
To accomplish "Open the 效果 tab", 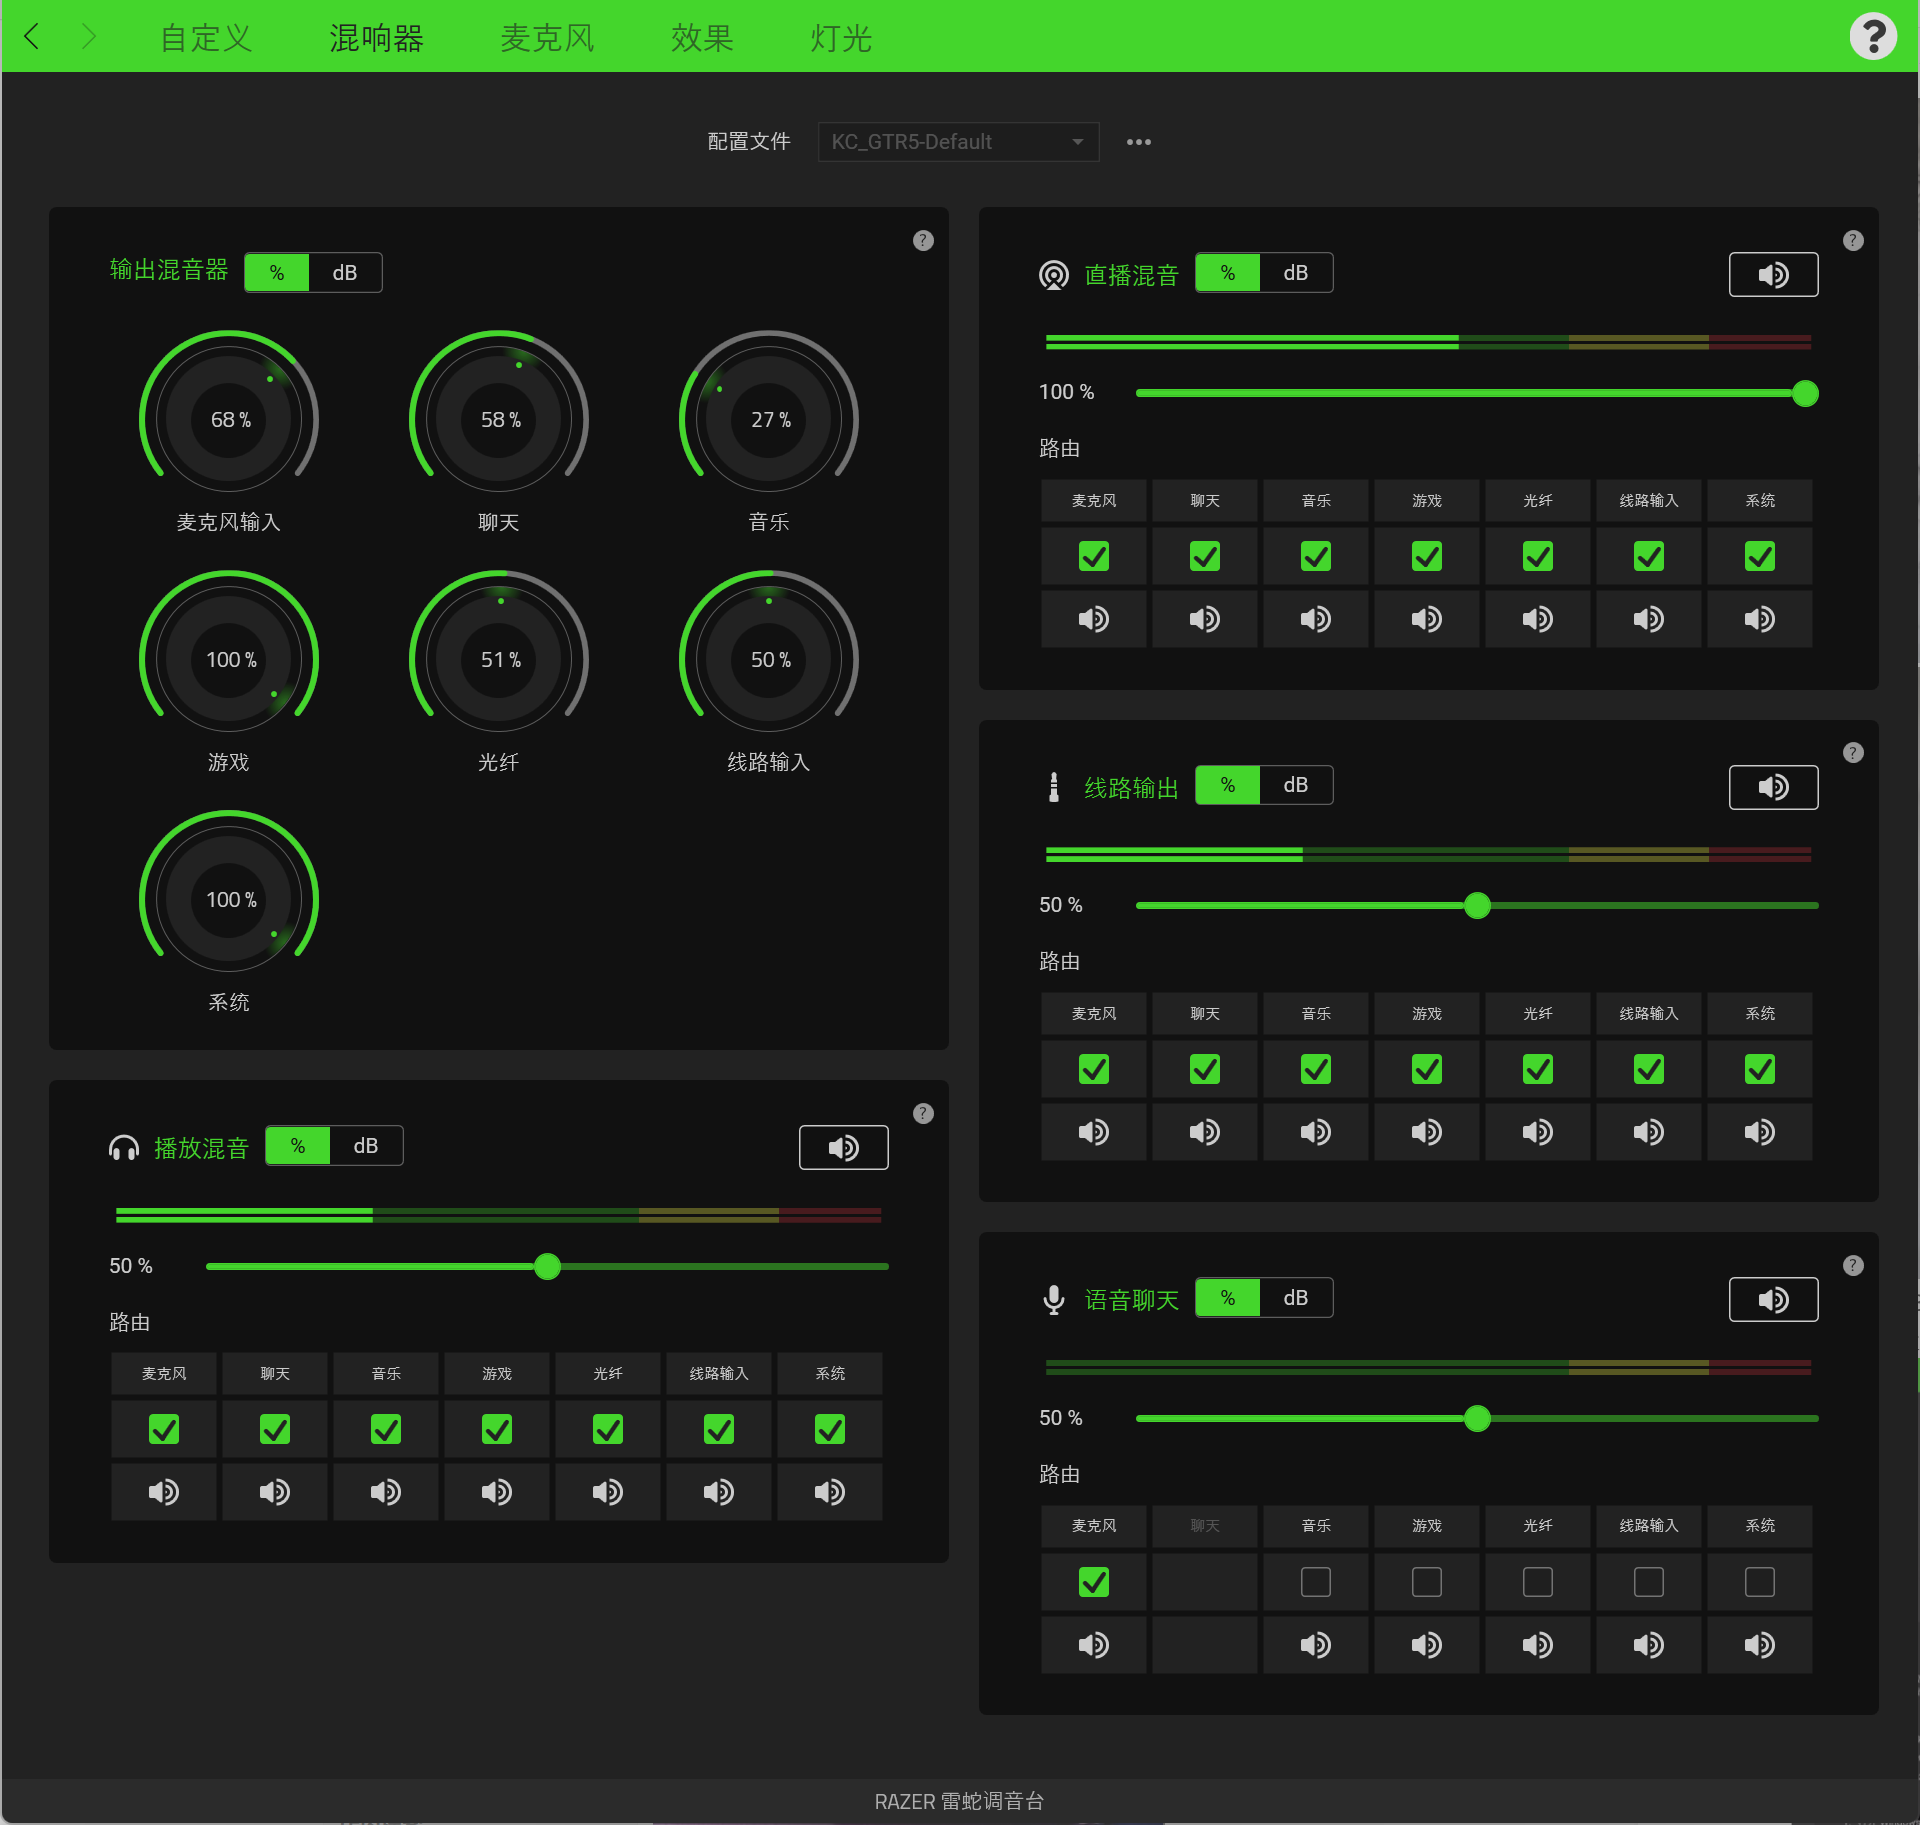I will (x=701, y=38).
